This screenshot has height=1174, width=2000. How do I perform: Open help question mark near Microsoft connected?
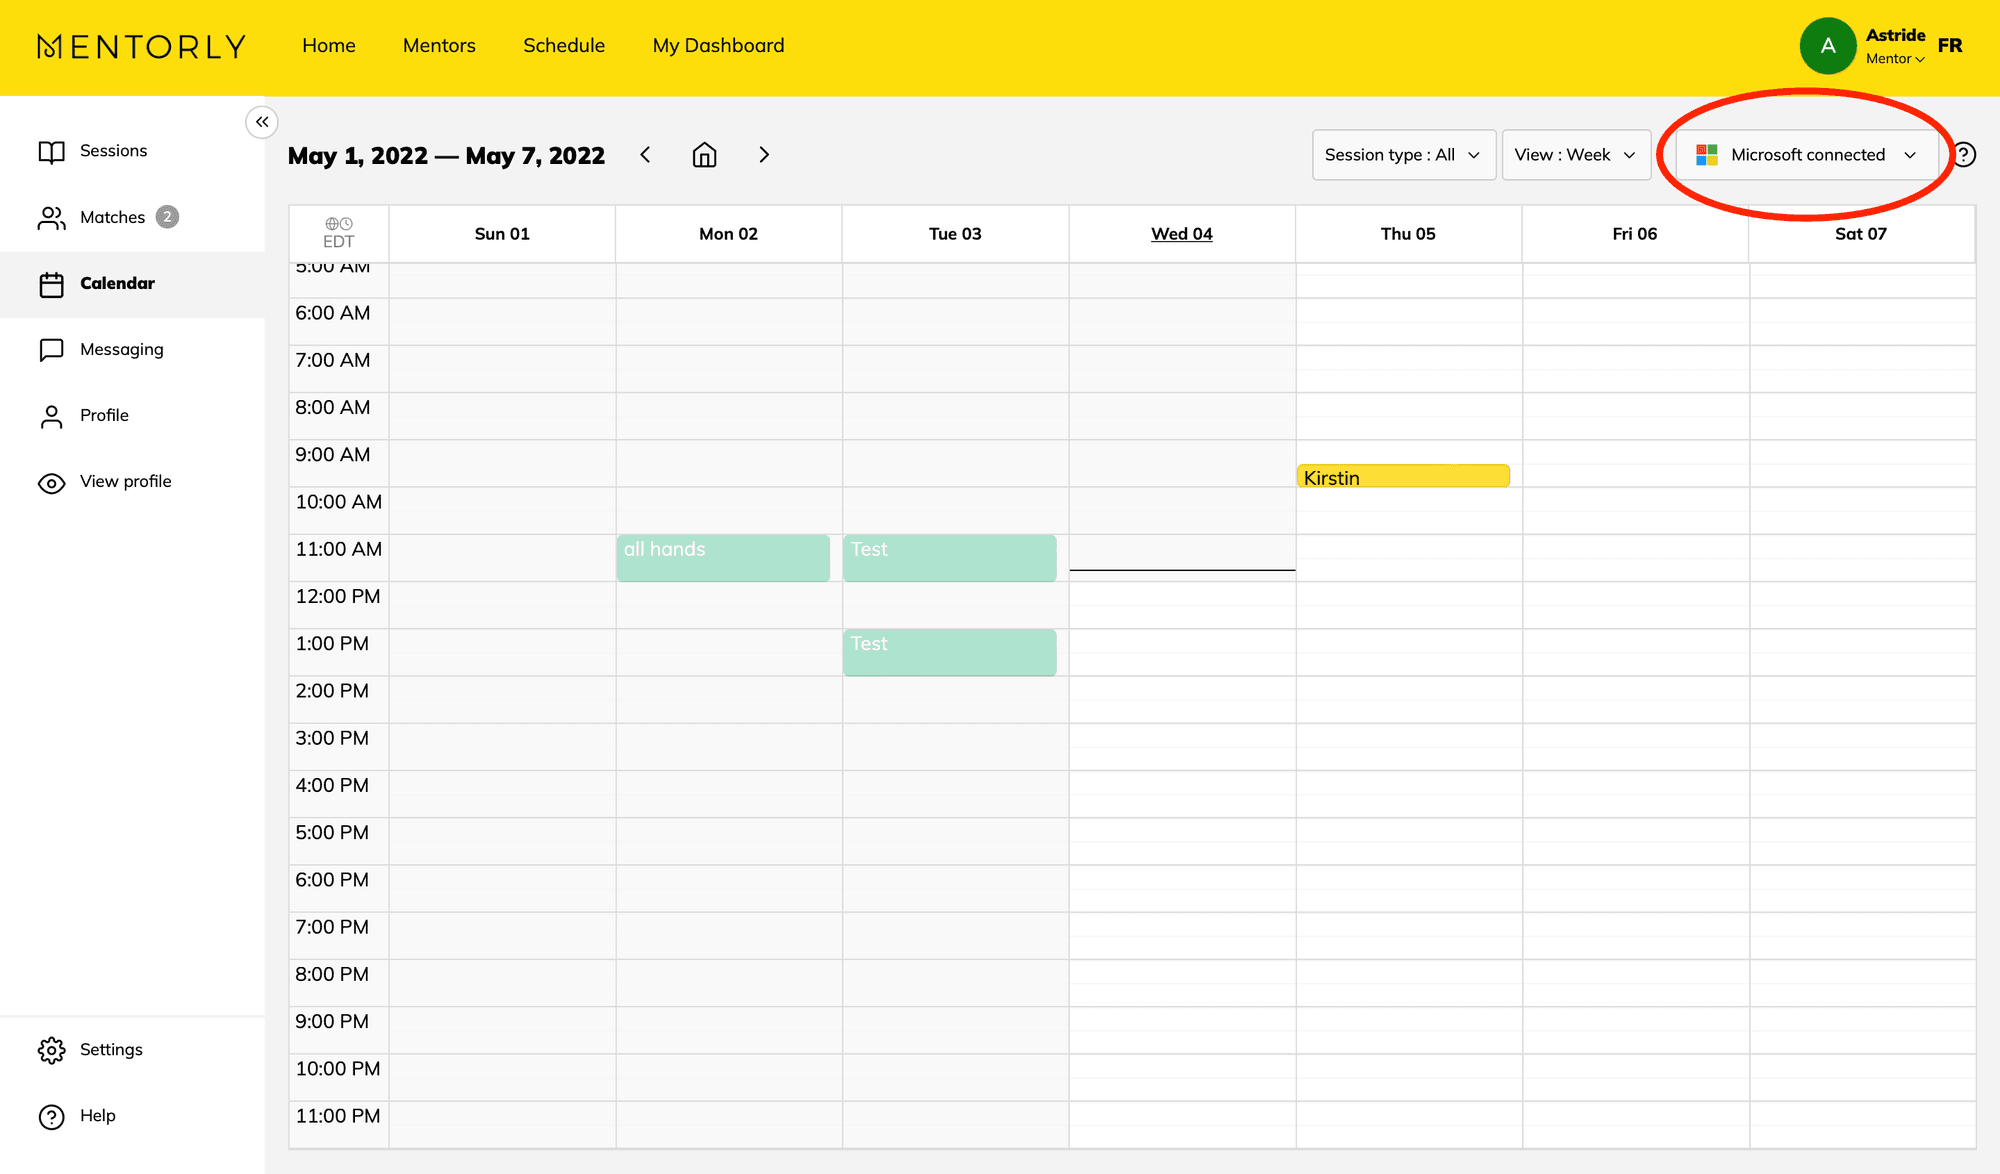tap(1964, 155)
